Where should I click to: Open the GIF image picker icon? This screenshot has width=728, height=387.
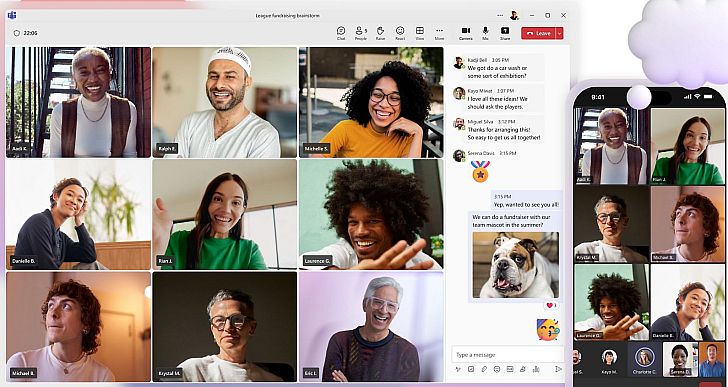pos(510,369)
